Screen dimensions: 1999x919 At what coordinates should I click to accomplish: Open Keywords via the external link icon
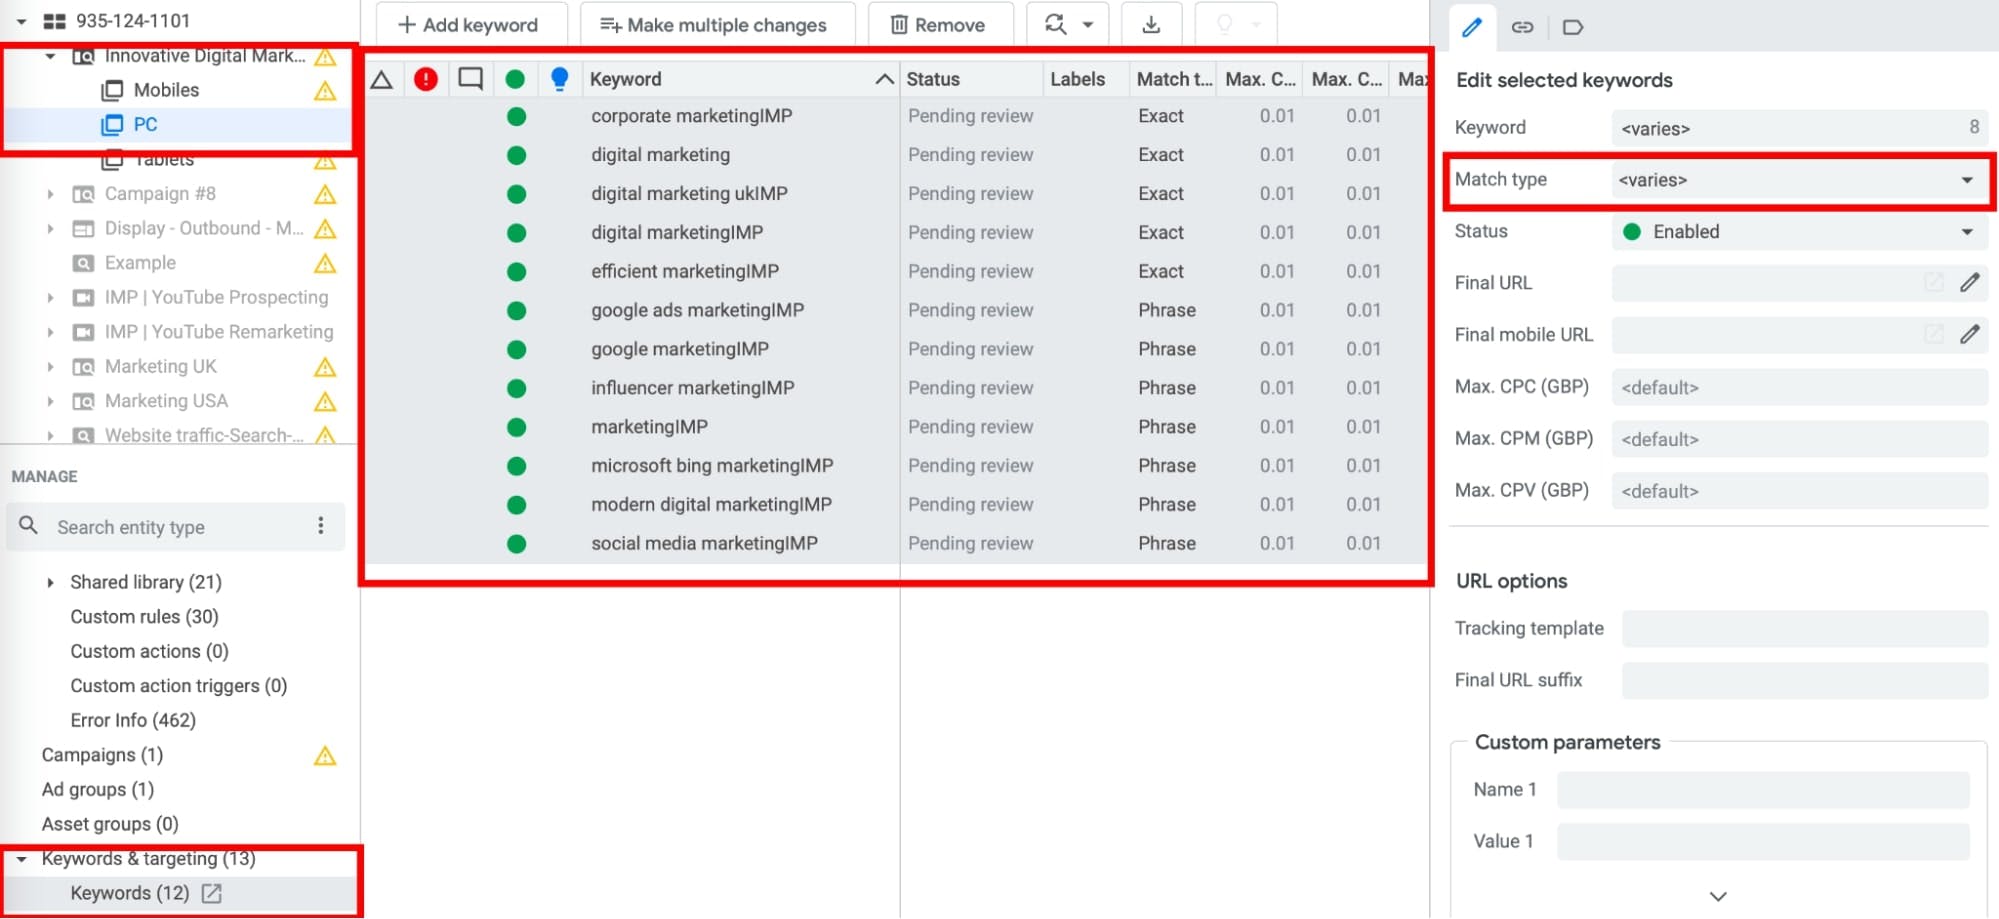tap(211, 893)
